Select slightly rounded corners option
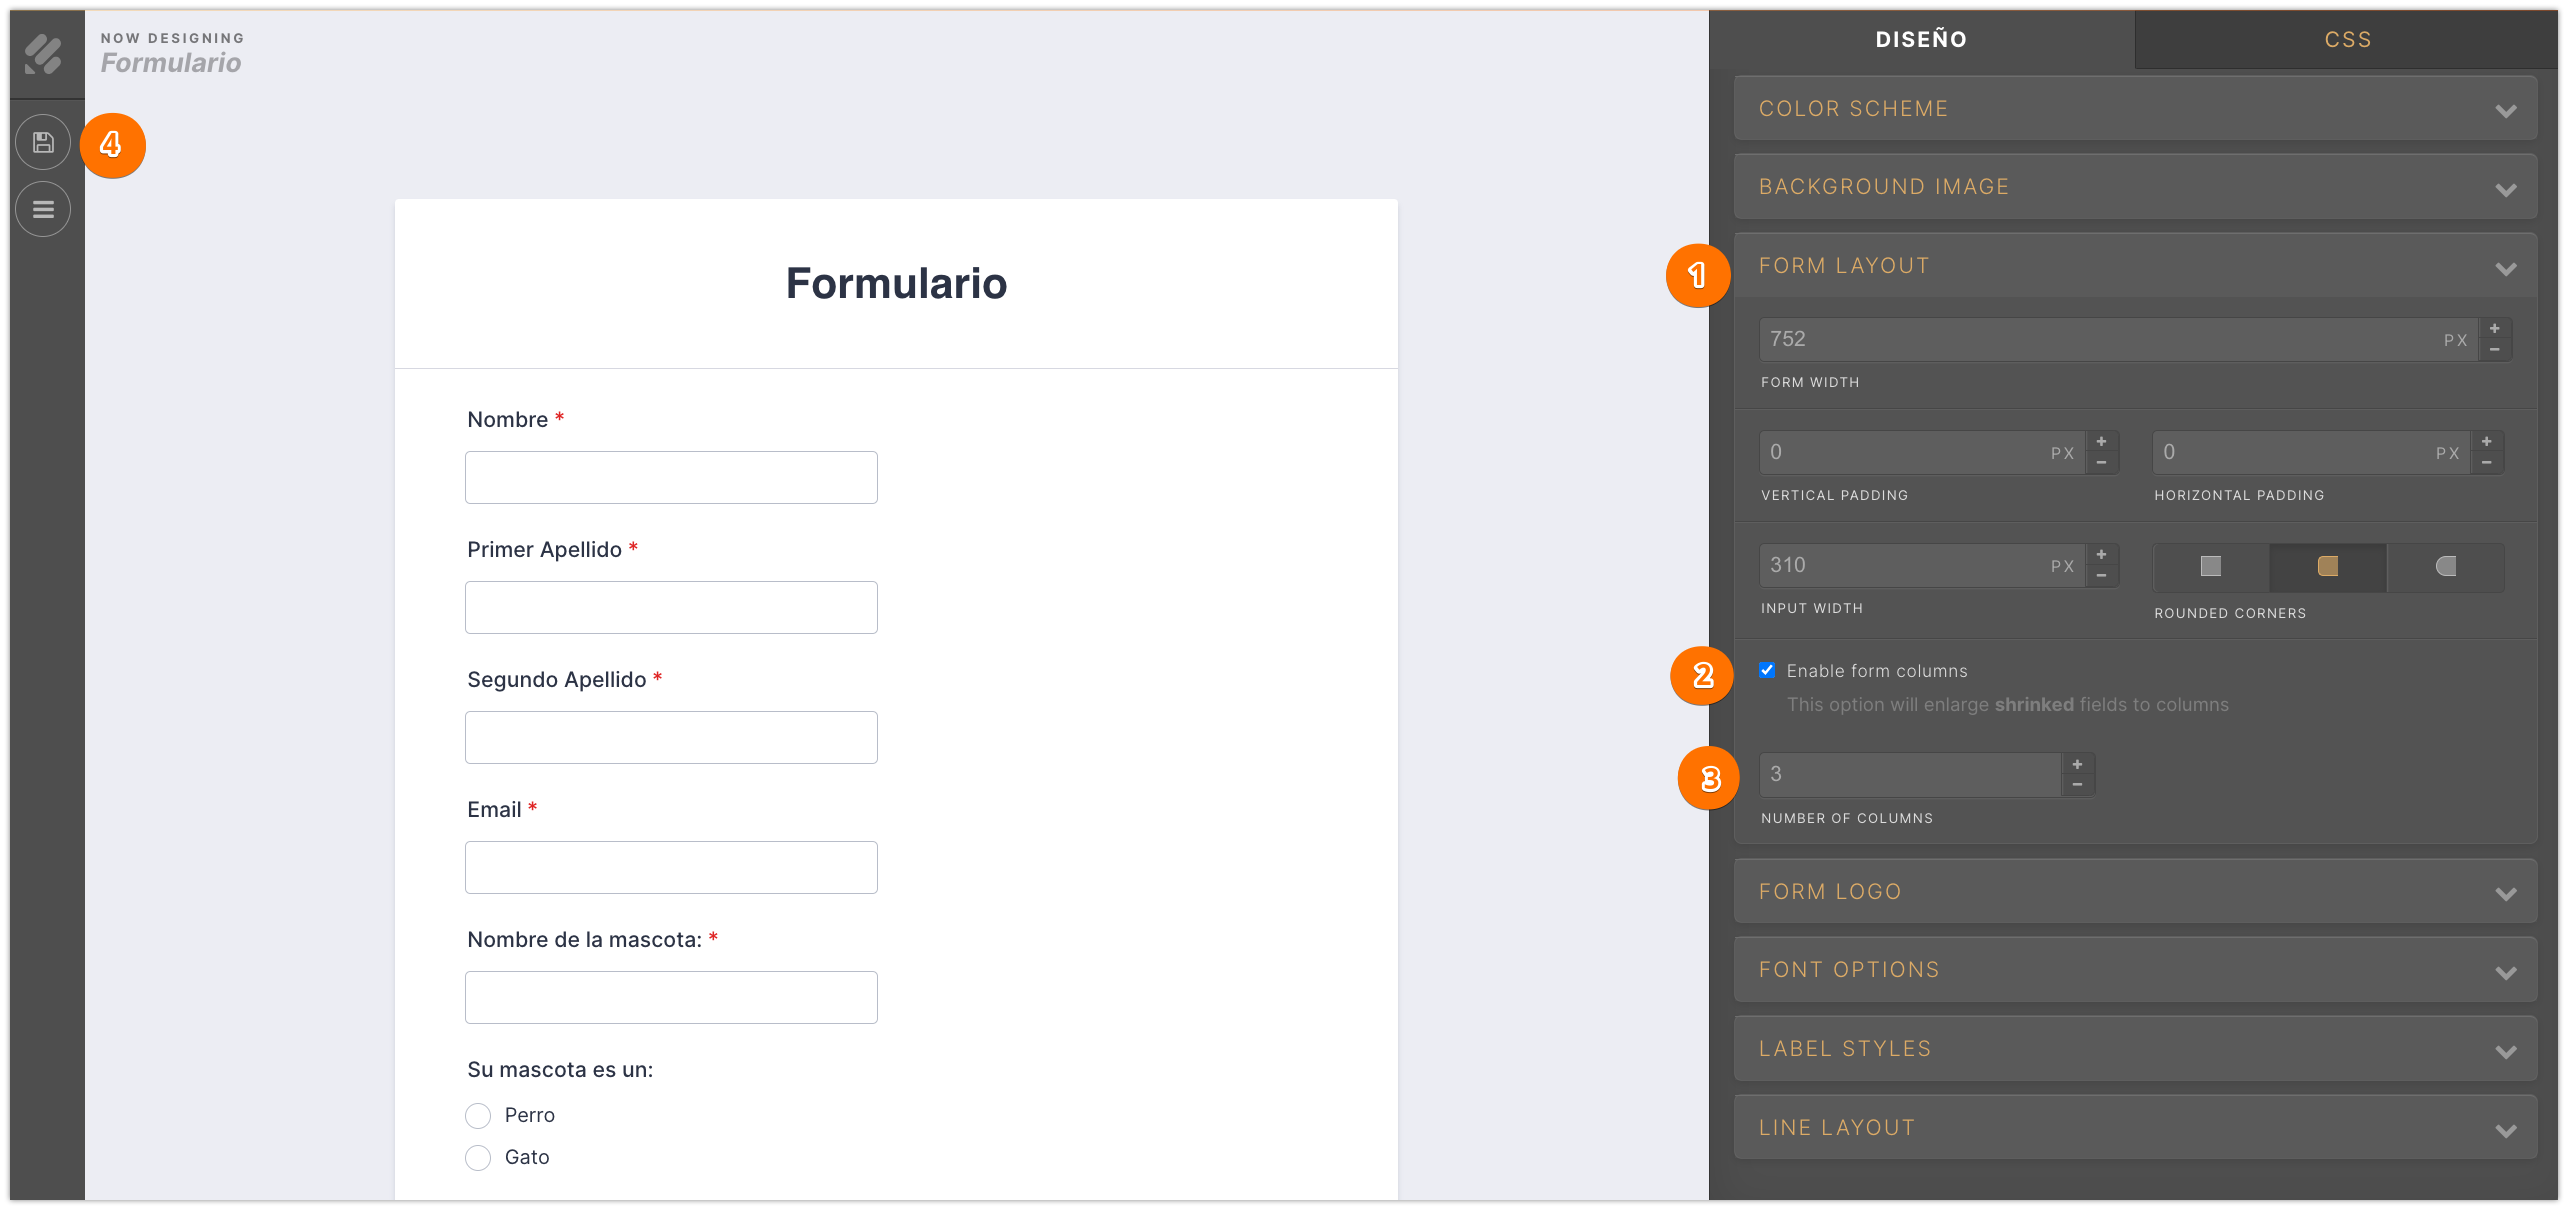This screenshot has width=2568, height=1210. pos(2328,567)
